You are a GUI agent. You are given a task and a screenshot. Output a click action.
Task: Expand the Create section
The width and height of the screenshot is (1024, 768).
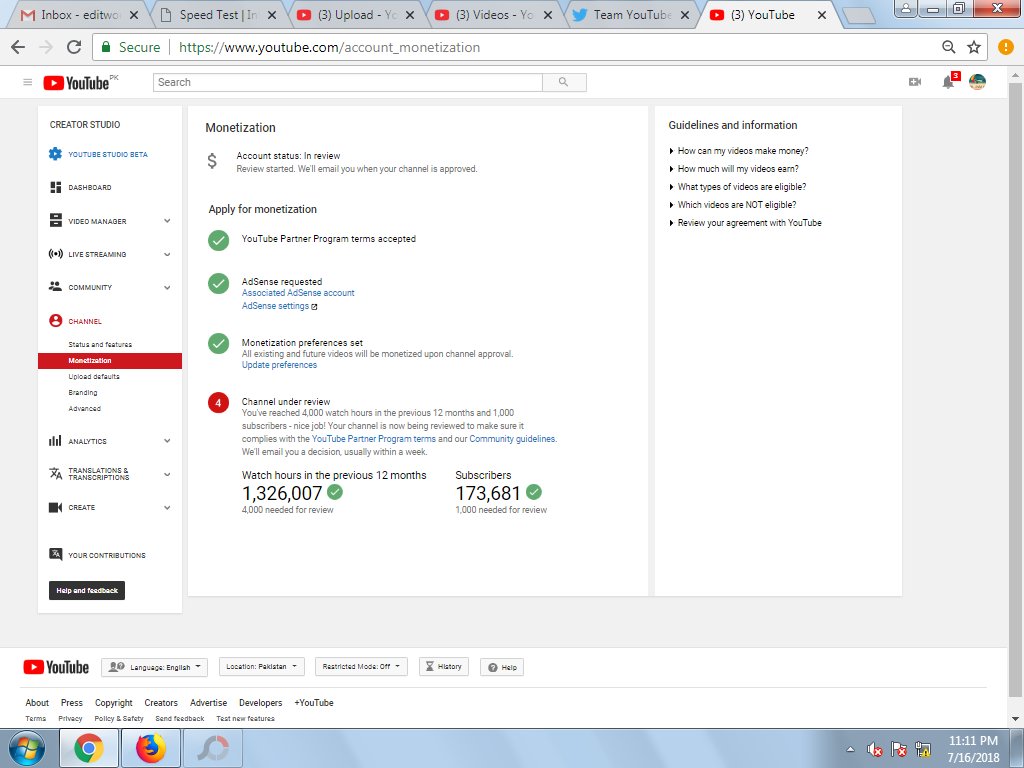167,507
